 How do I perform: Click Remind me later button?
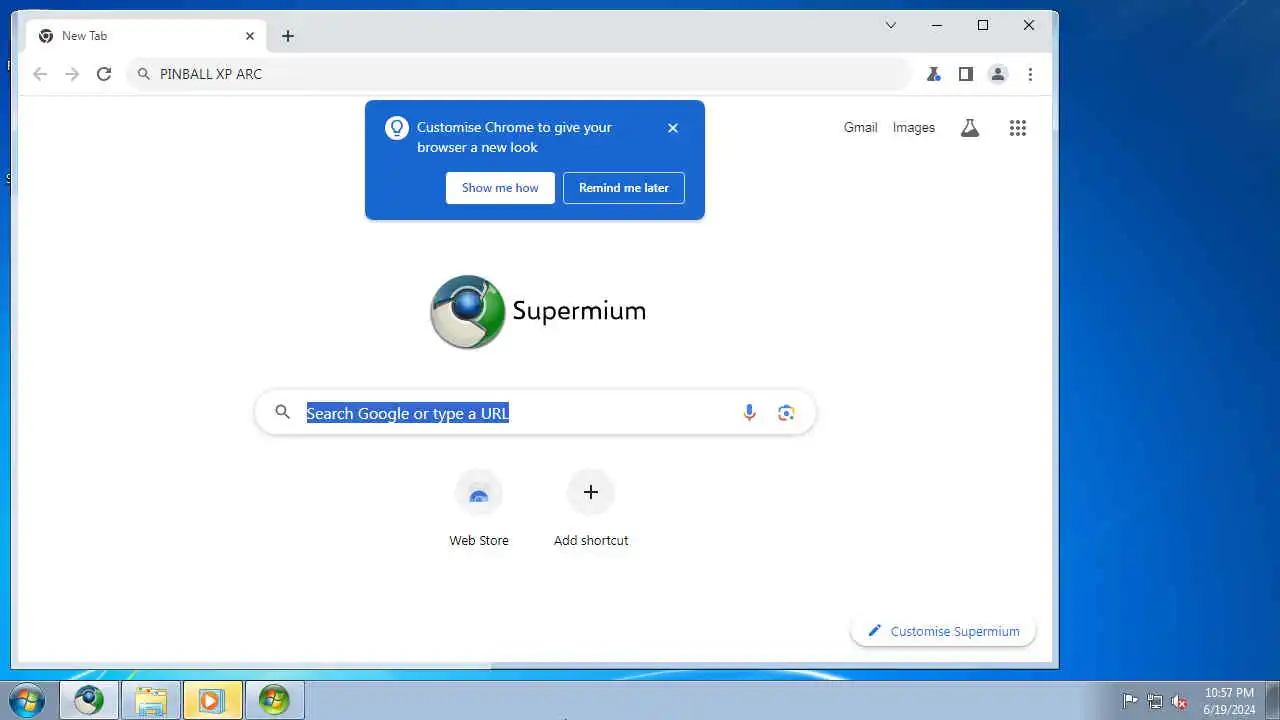click(624, 188)
